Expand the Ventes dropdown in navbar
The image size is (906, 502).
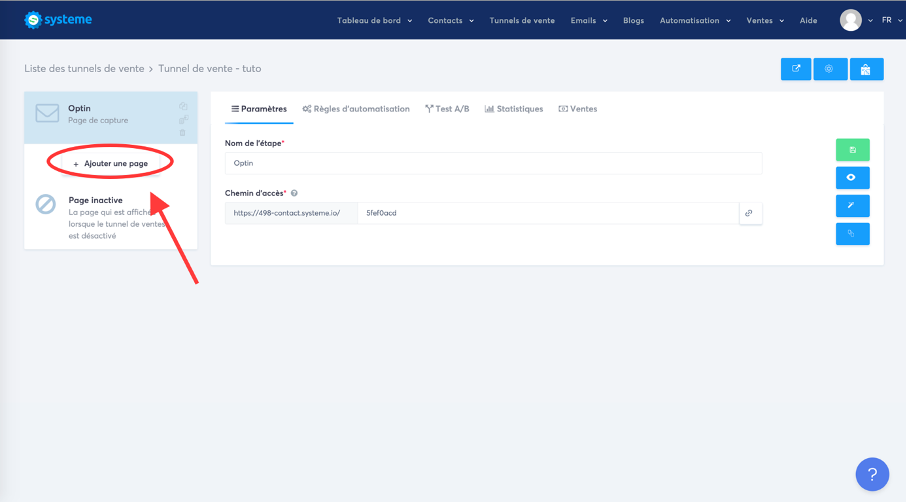tap(765, 20)
